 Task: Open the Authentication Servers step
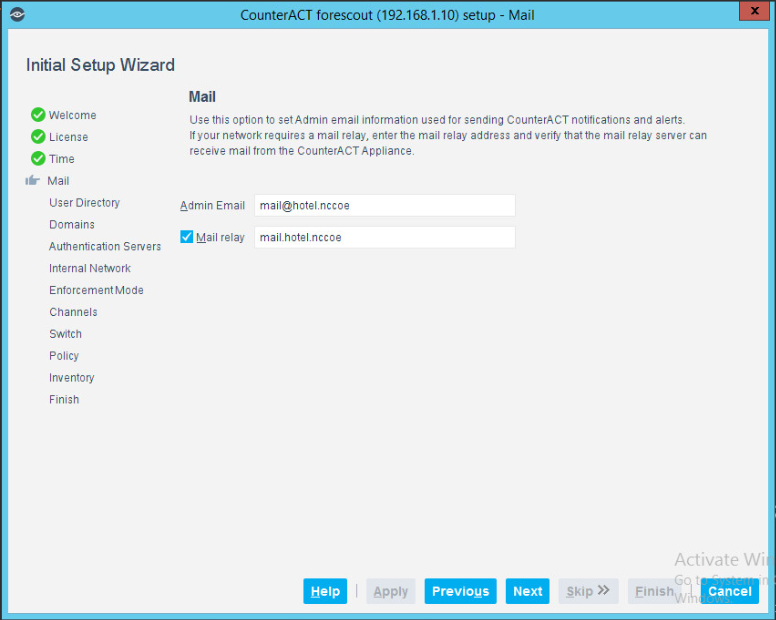105,246
